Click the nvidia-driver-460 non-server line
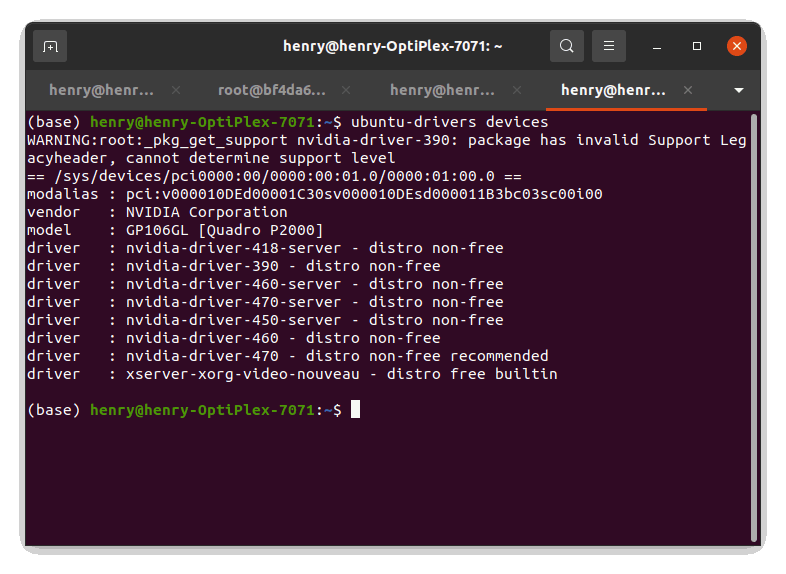The width and height of the screenshot is (786, 574). [x=234, y=339]
